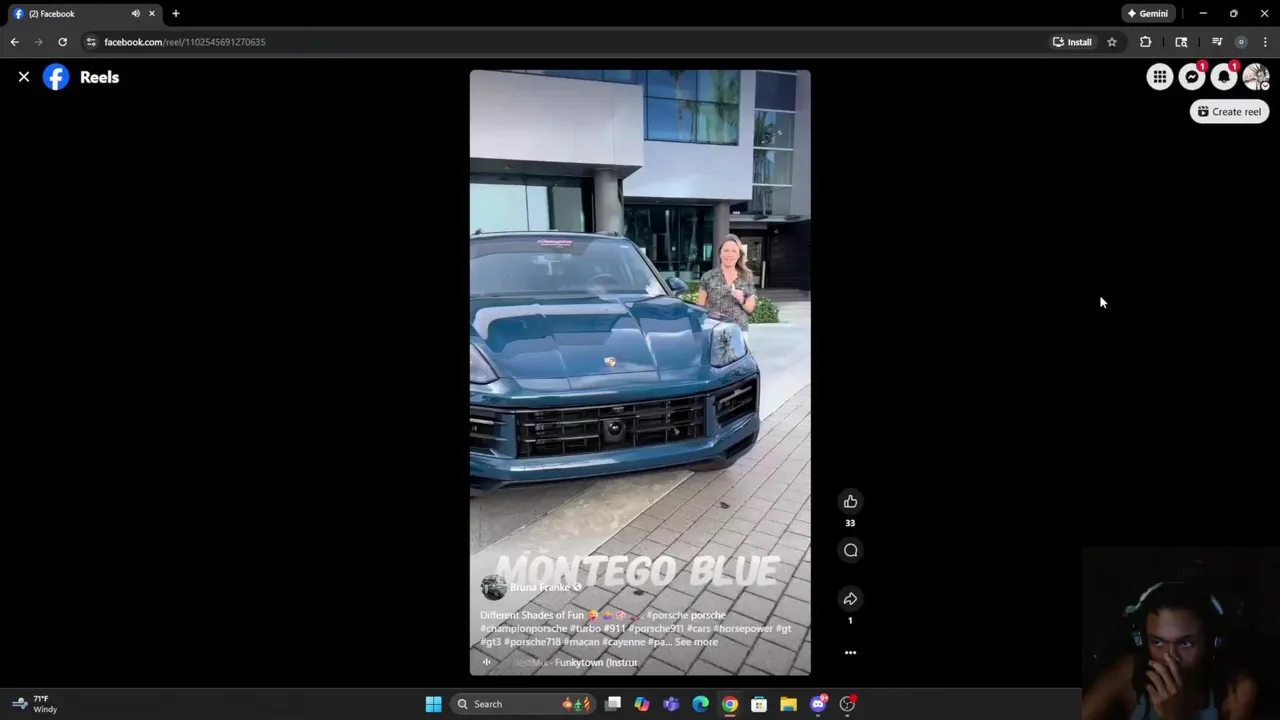This screenshot has width=1280, height=720.
Task: Like the reel with thumbs-up icon
Action: click(850, 502)
